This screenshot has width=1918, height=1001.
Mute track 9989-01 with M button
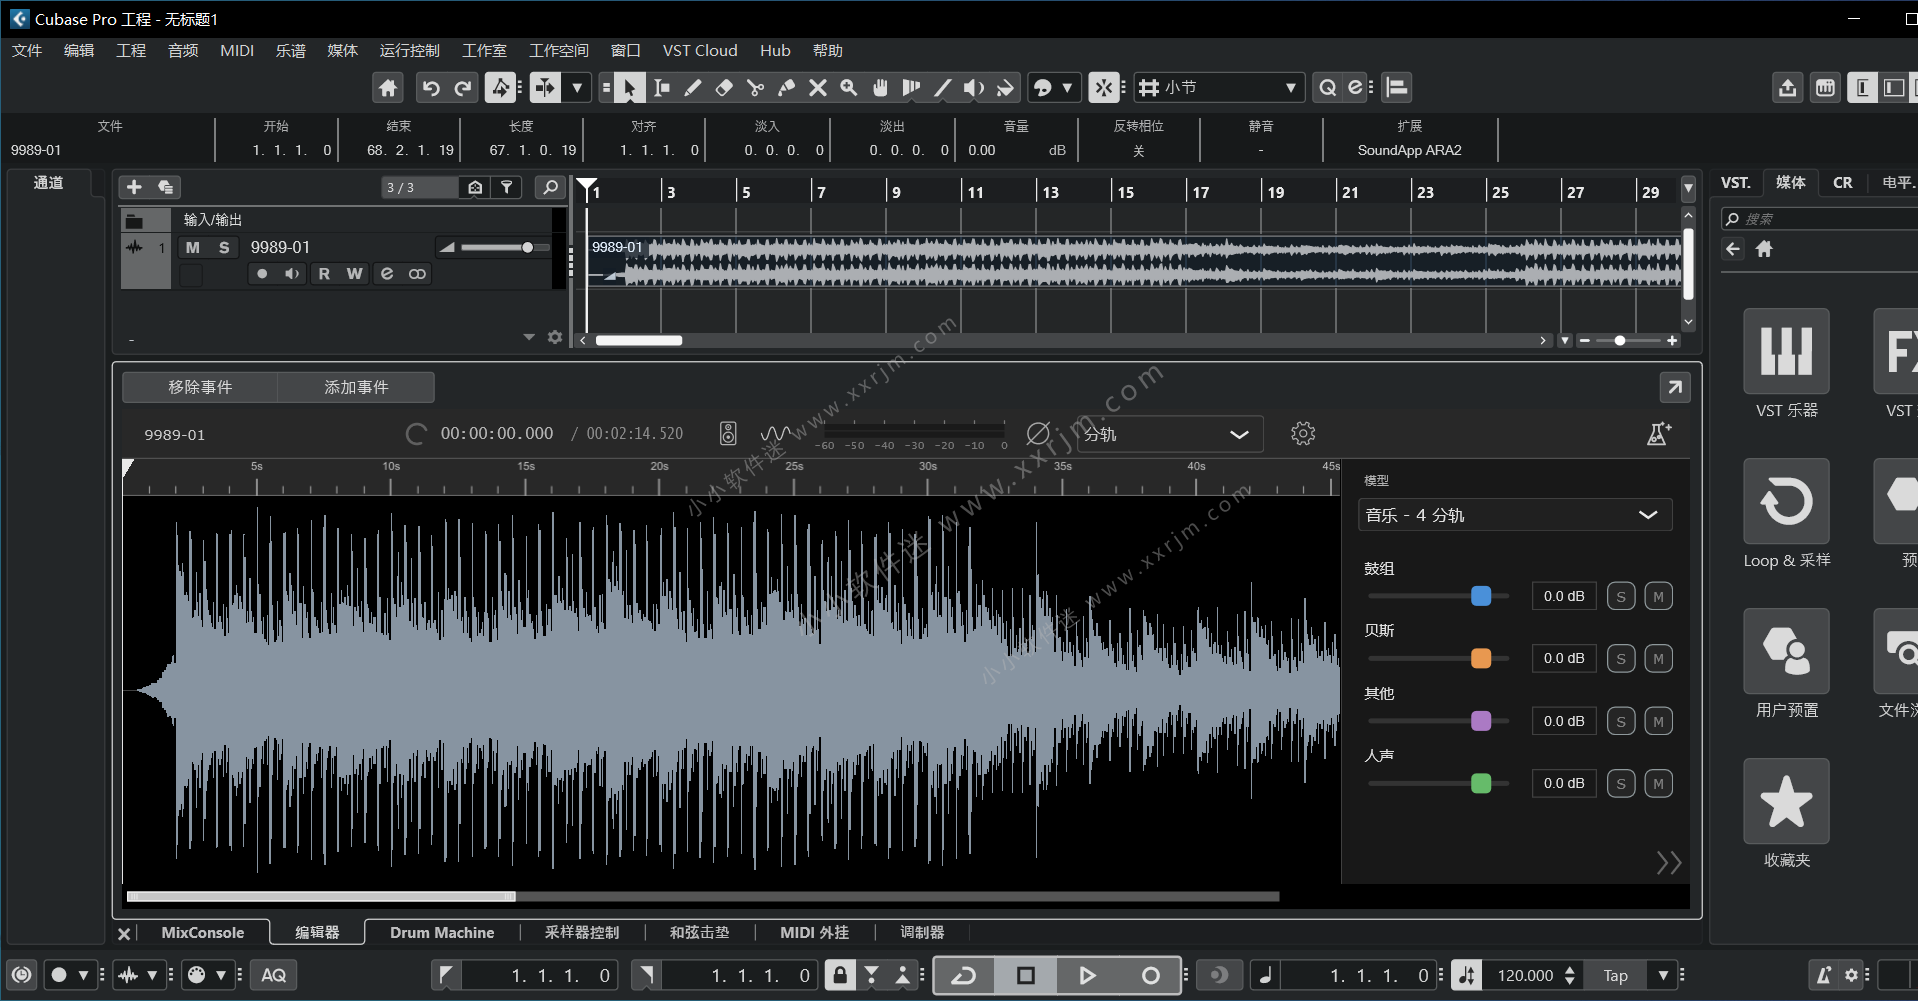point(193,248)
